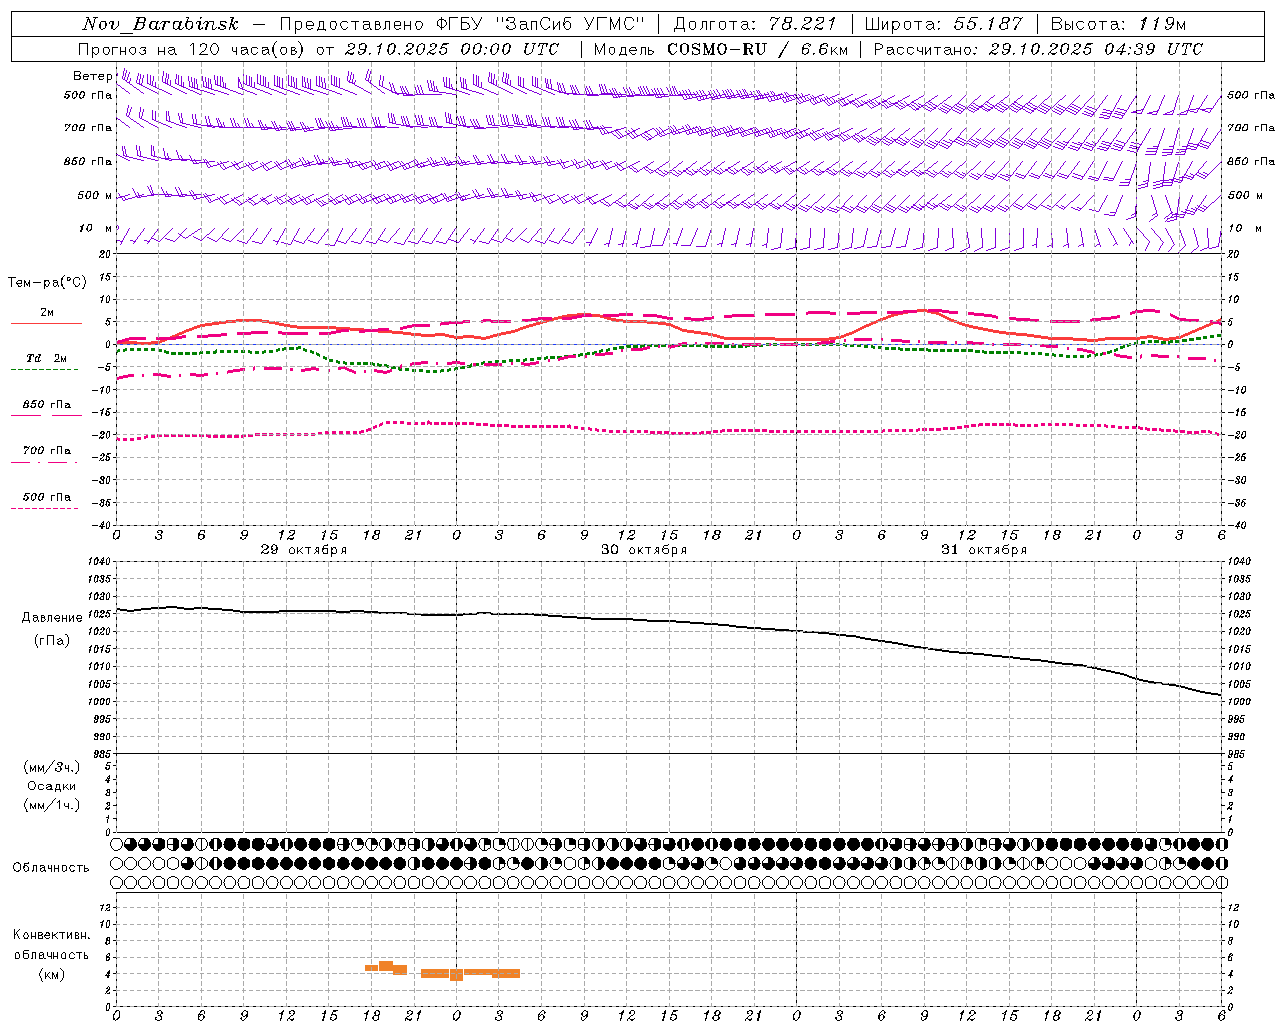
Task: Click the Td 2м dew point legend label
Action: (x=47, y=358)
